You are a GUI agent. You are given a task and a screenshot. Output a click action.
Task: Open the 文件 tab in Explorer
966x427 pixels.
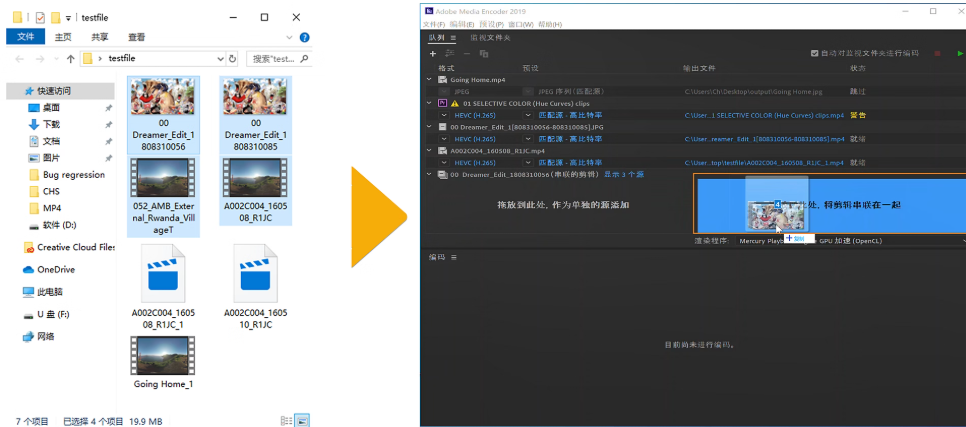(25, 37)
